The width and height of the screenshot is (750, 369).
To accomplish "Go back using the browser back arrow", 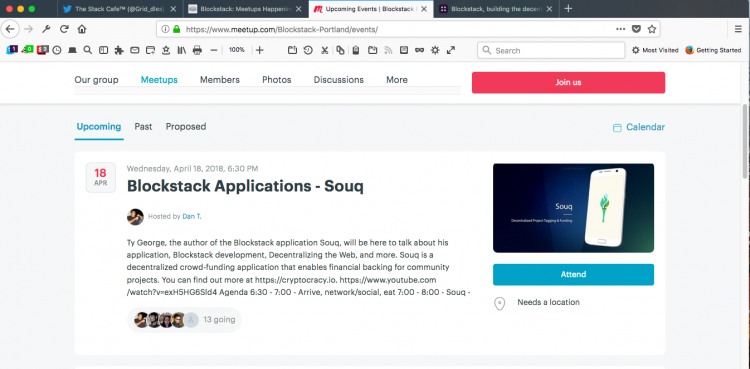I will click(x=11, y=29).
